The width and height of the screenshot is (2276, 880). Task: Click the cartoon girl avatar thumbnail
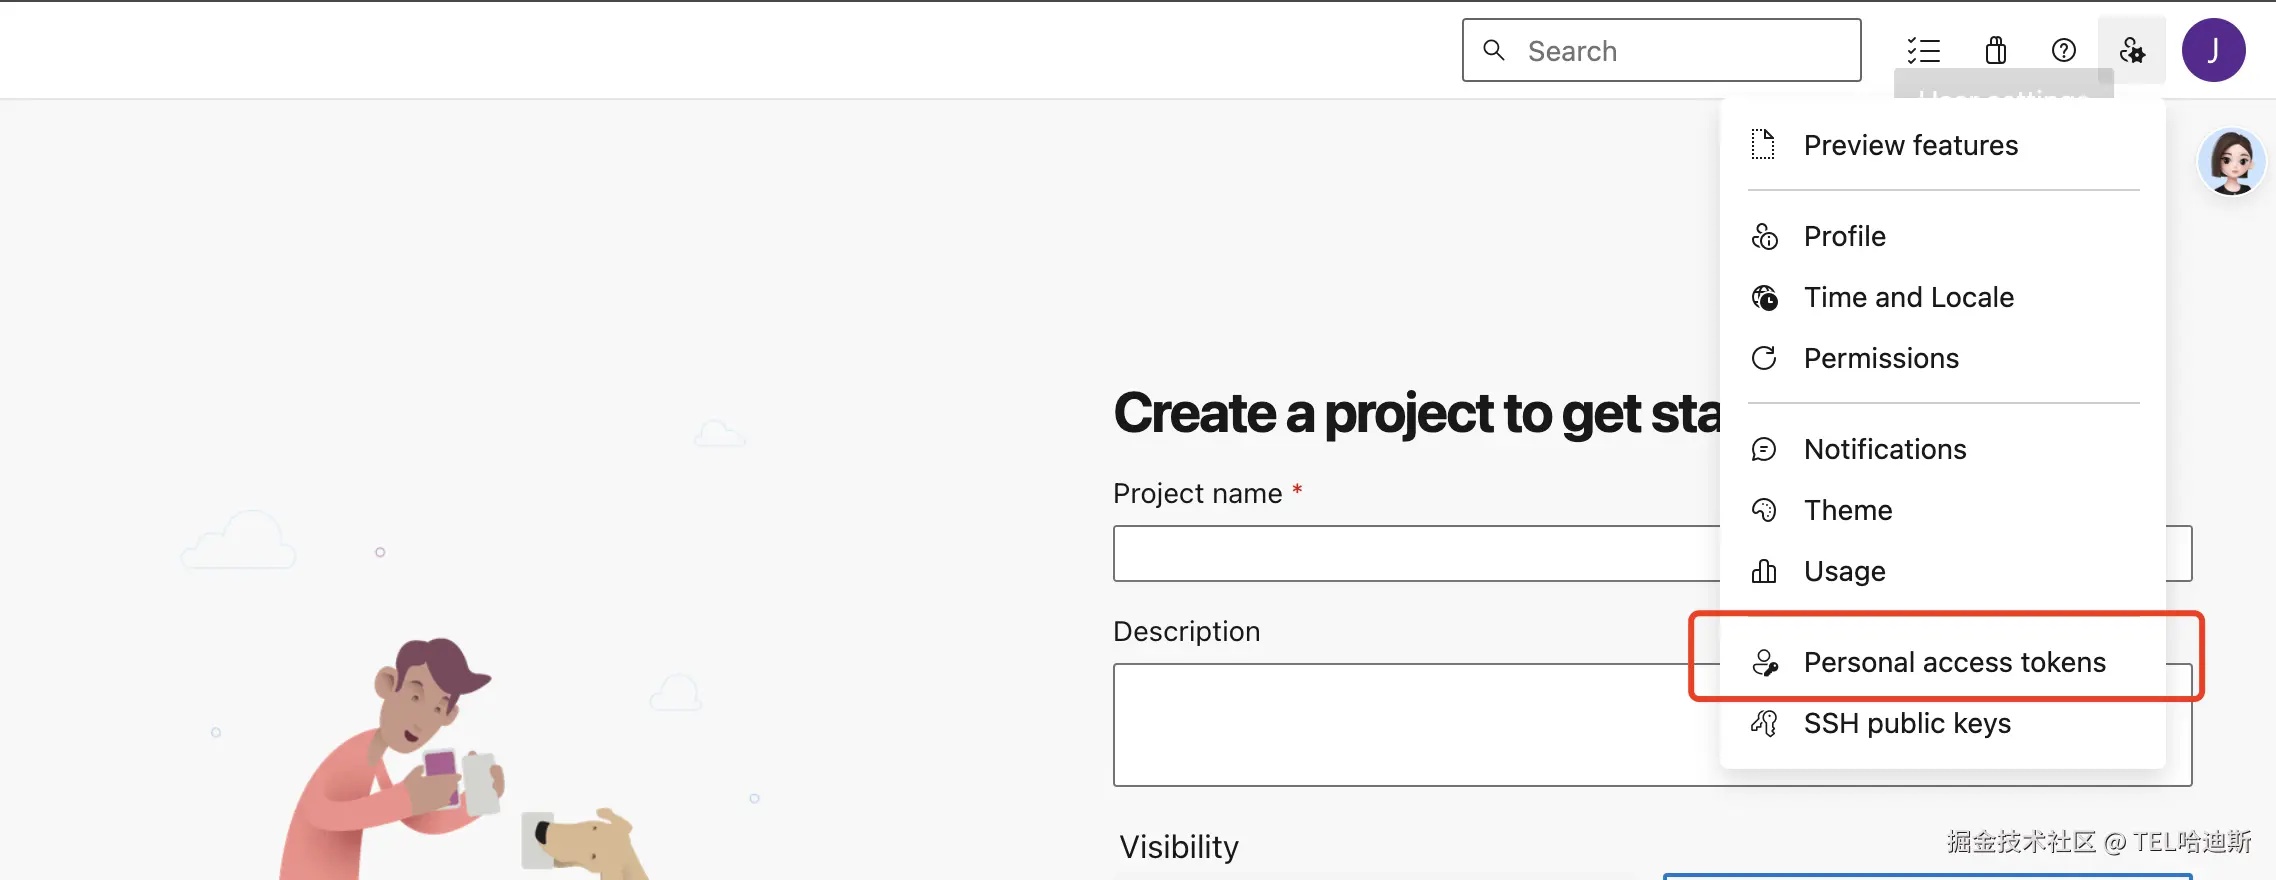tap(2231, 161)
